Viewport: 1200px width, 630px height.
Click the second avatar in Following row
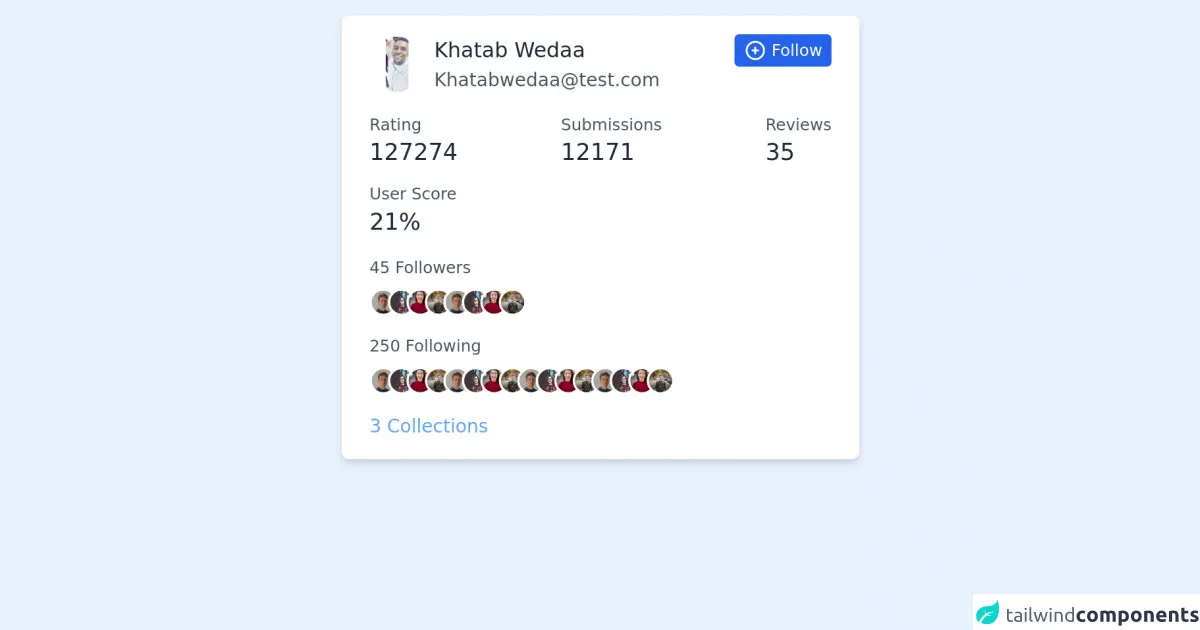coord(400,380)
